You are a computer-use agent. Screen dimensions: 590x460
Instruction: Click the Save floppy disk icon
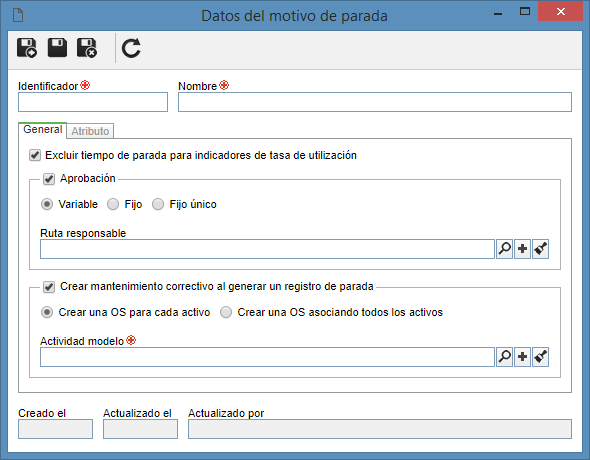pos(57,48)
